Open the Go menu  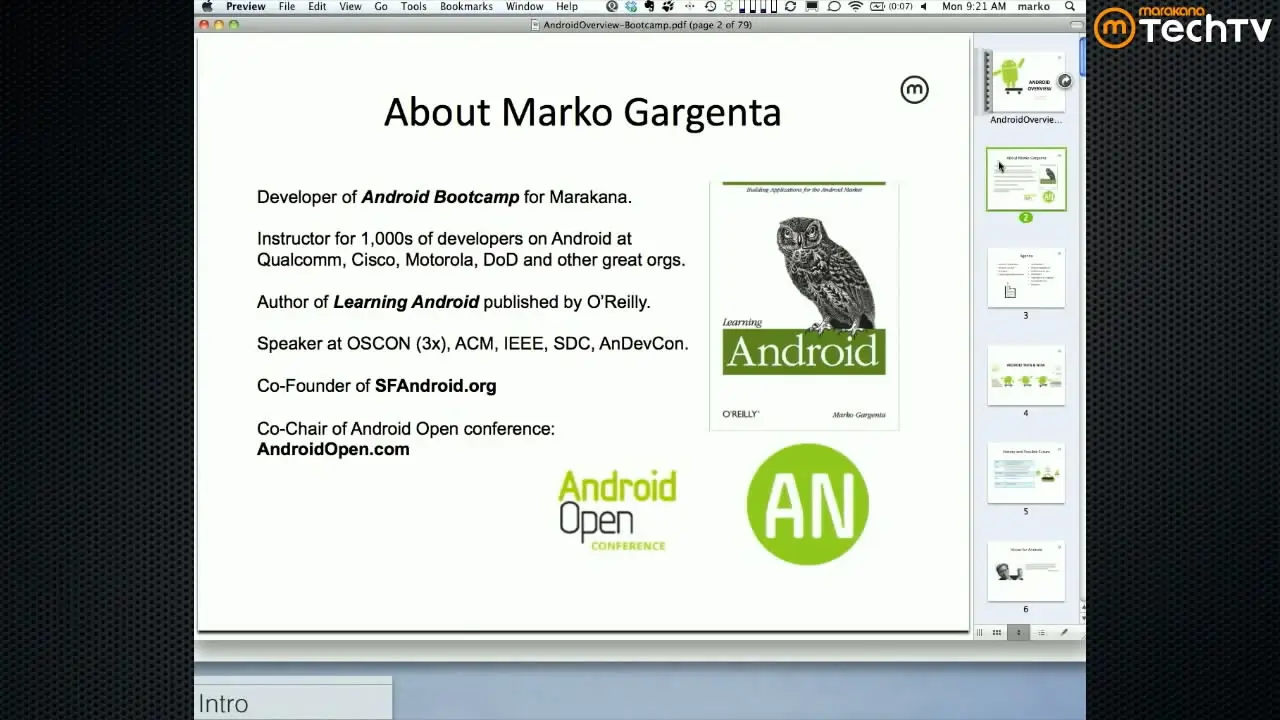pyautogui.click(x=381, y=6)
